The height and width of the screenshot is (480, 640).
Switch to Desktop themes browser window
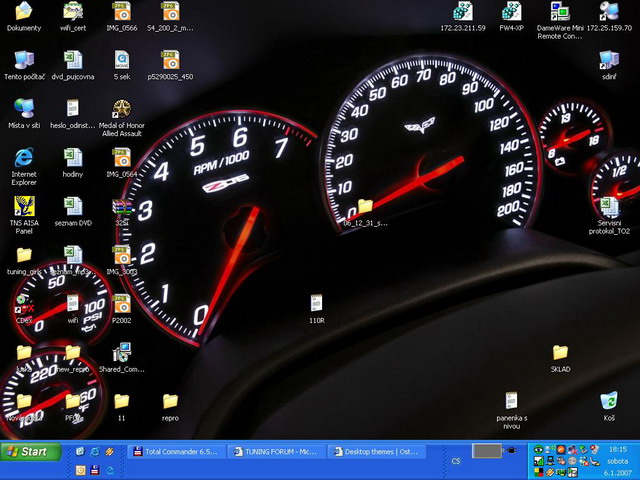pyautogui.click(x=376, y=452)
